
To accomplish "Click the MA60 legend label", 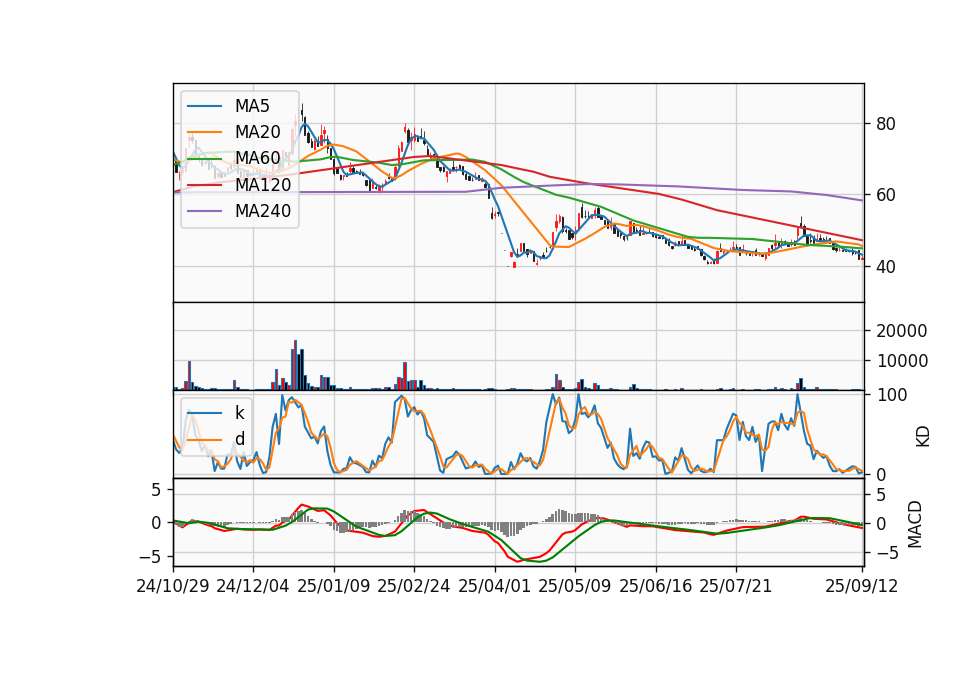I will point(257,158).
